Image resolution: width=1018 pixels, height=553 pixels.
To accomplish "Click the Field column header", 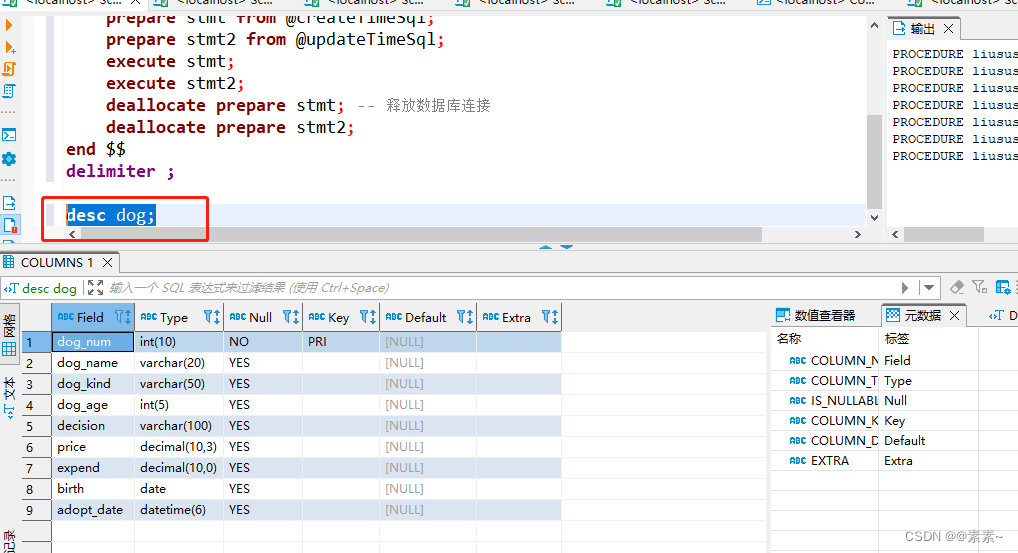I will pyautogui.click(x=93, y=317).
